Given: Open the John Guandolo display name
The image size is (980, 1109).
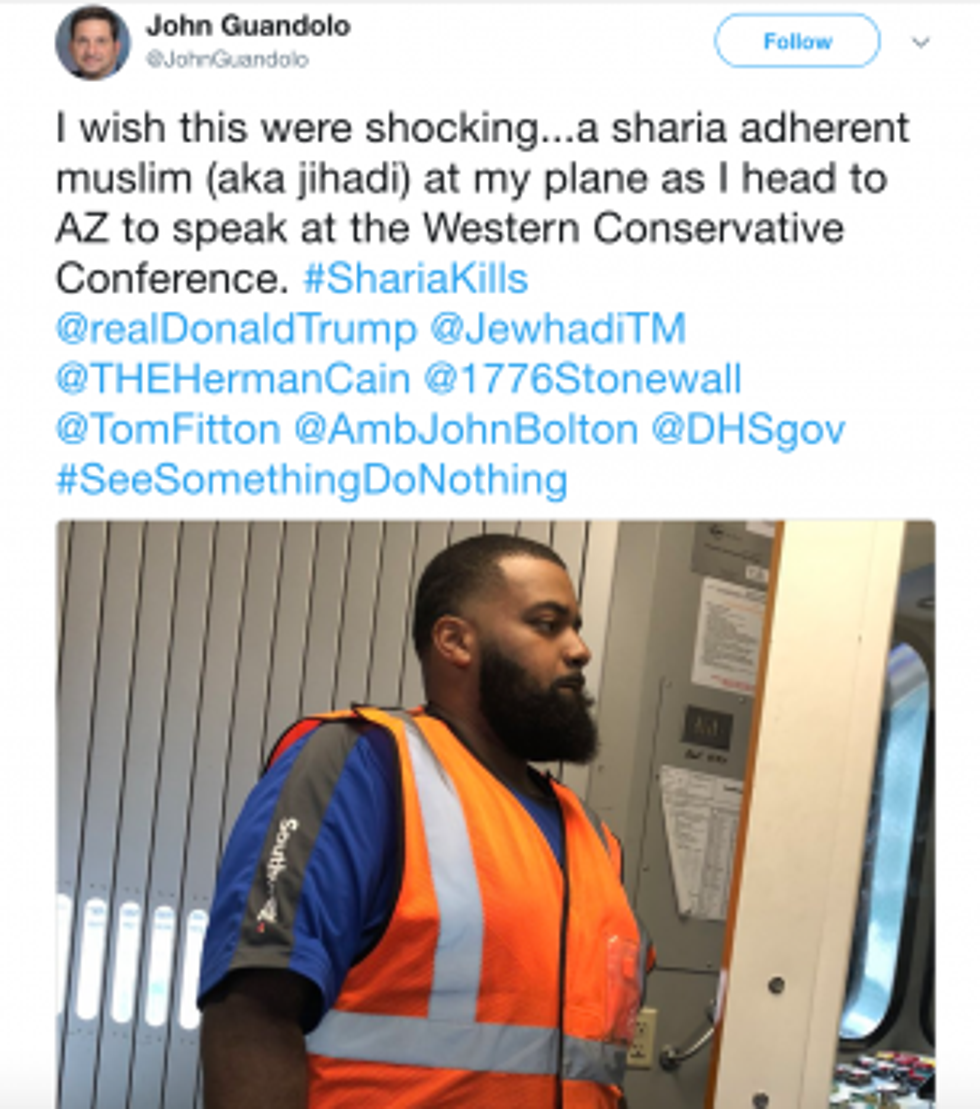Looking at the screenshot, I should [247, 26].
